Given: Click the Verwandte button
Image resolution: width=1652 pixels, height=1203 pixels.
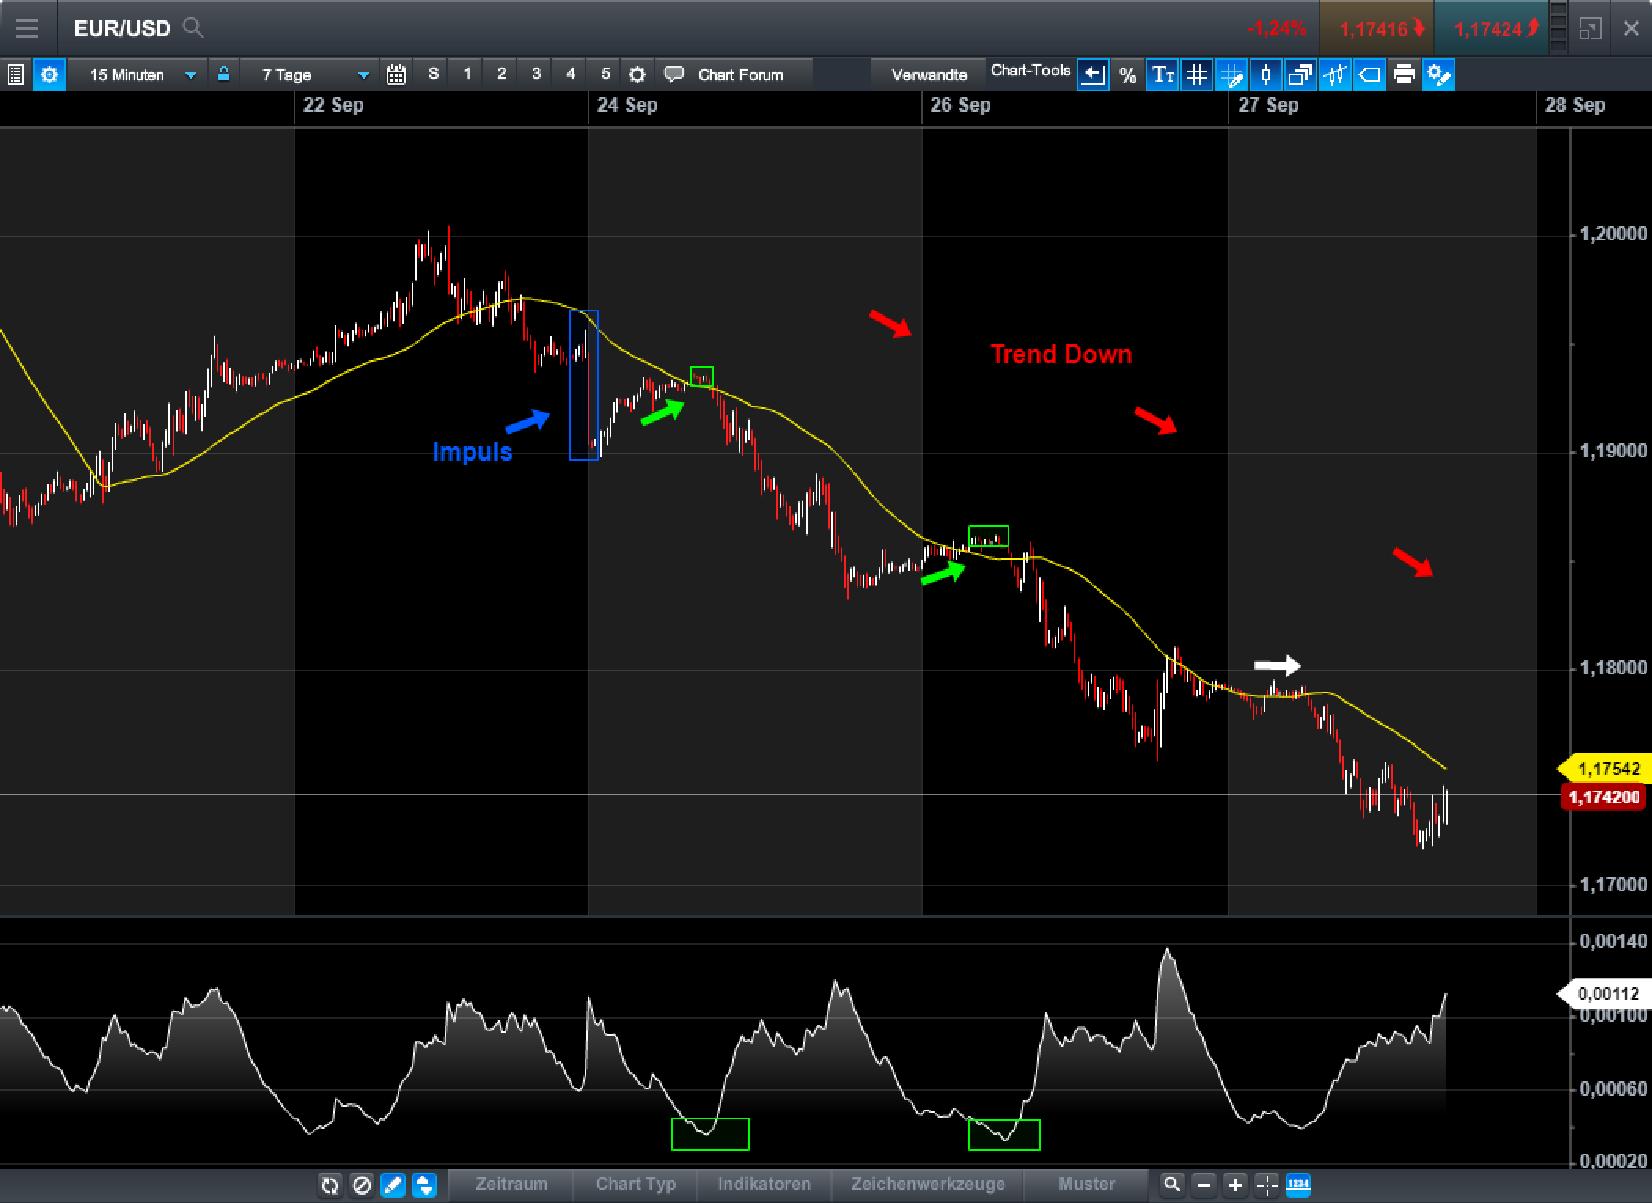Looking at the screenshot, I should pyautogui.click(x=929, y=74).
